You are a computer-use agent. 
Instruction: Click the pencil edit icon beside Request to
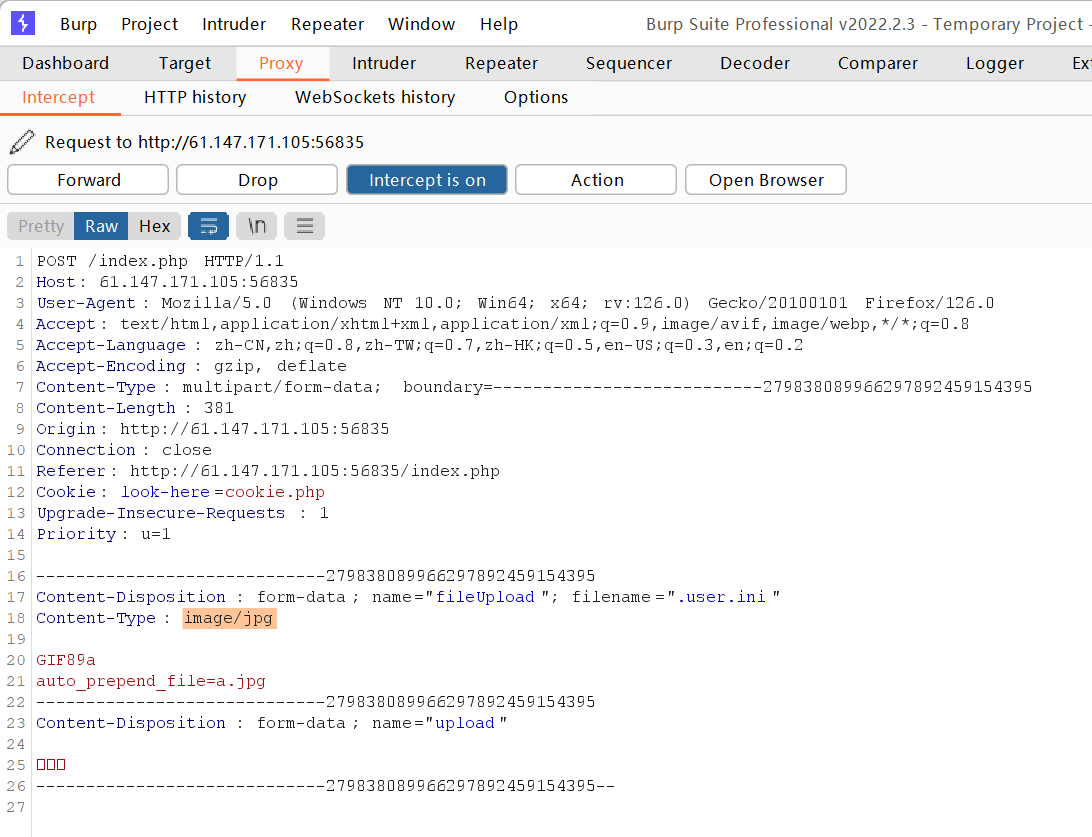click(x=22, y=142)
